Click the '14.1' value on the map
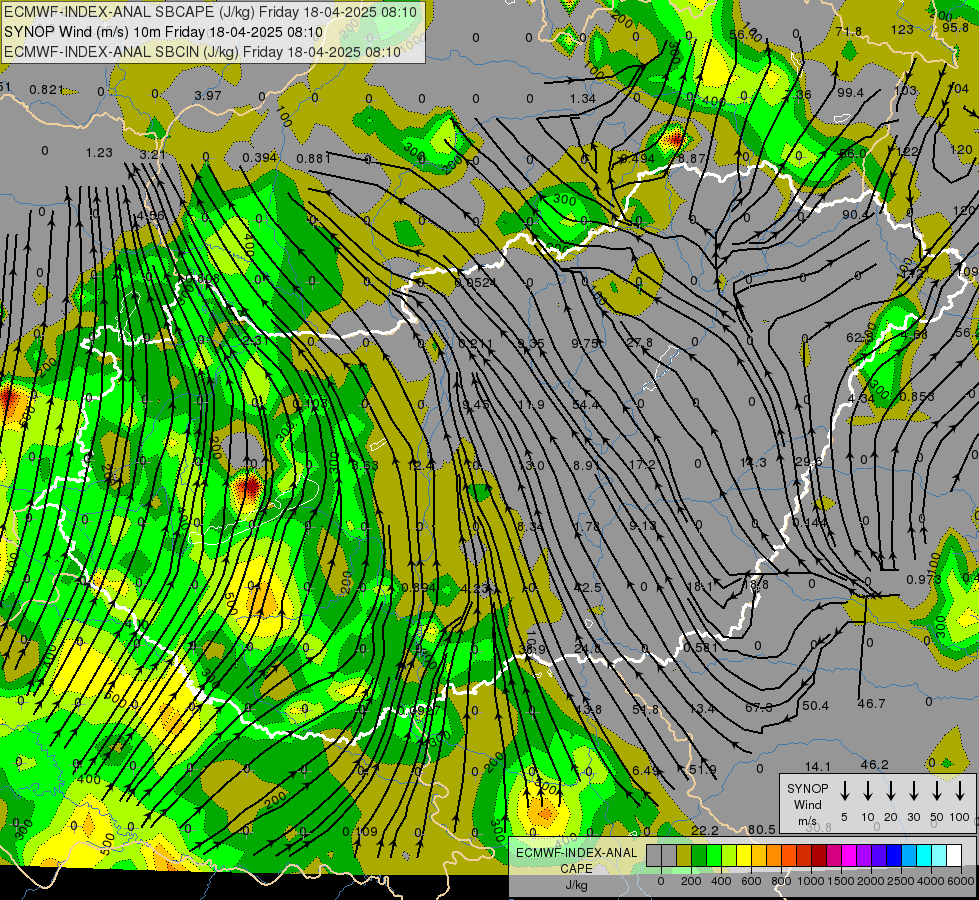The width and height of the screenshot is (979, 900). coord(818,766)
